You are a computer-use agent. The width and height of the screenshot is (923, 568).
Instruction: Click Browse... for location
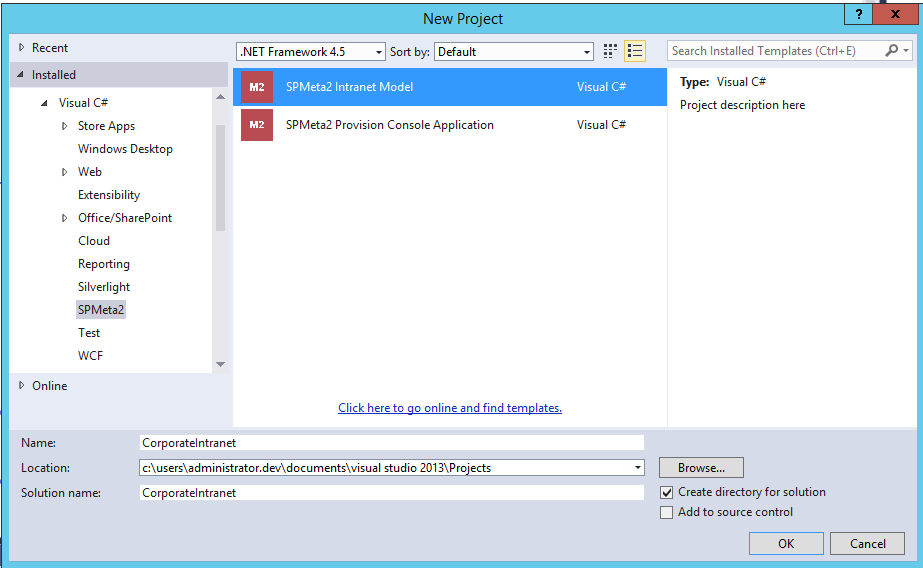point(701,468)
